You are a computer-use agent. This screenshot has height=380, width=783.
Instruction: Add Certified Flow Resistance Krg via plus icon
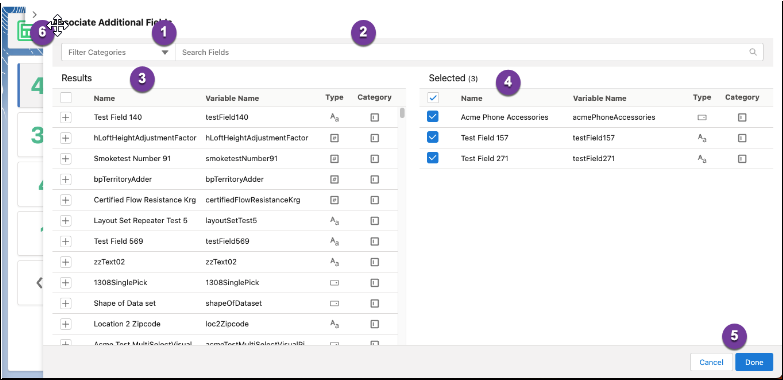tap(66, 200)
